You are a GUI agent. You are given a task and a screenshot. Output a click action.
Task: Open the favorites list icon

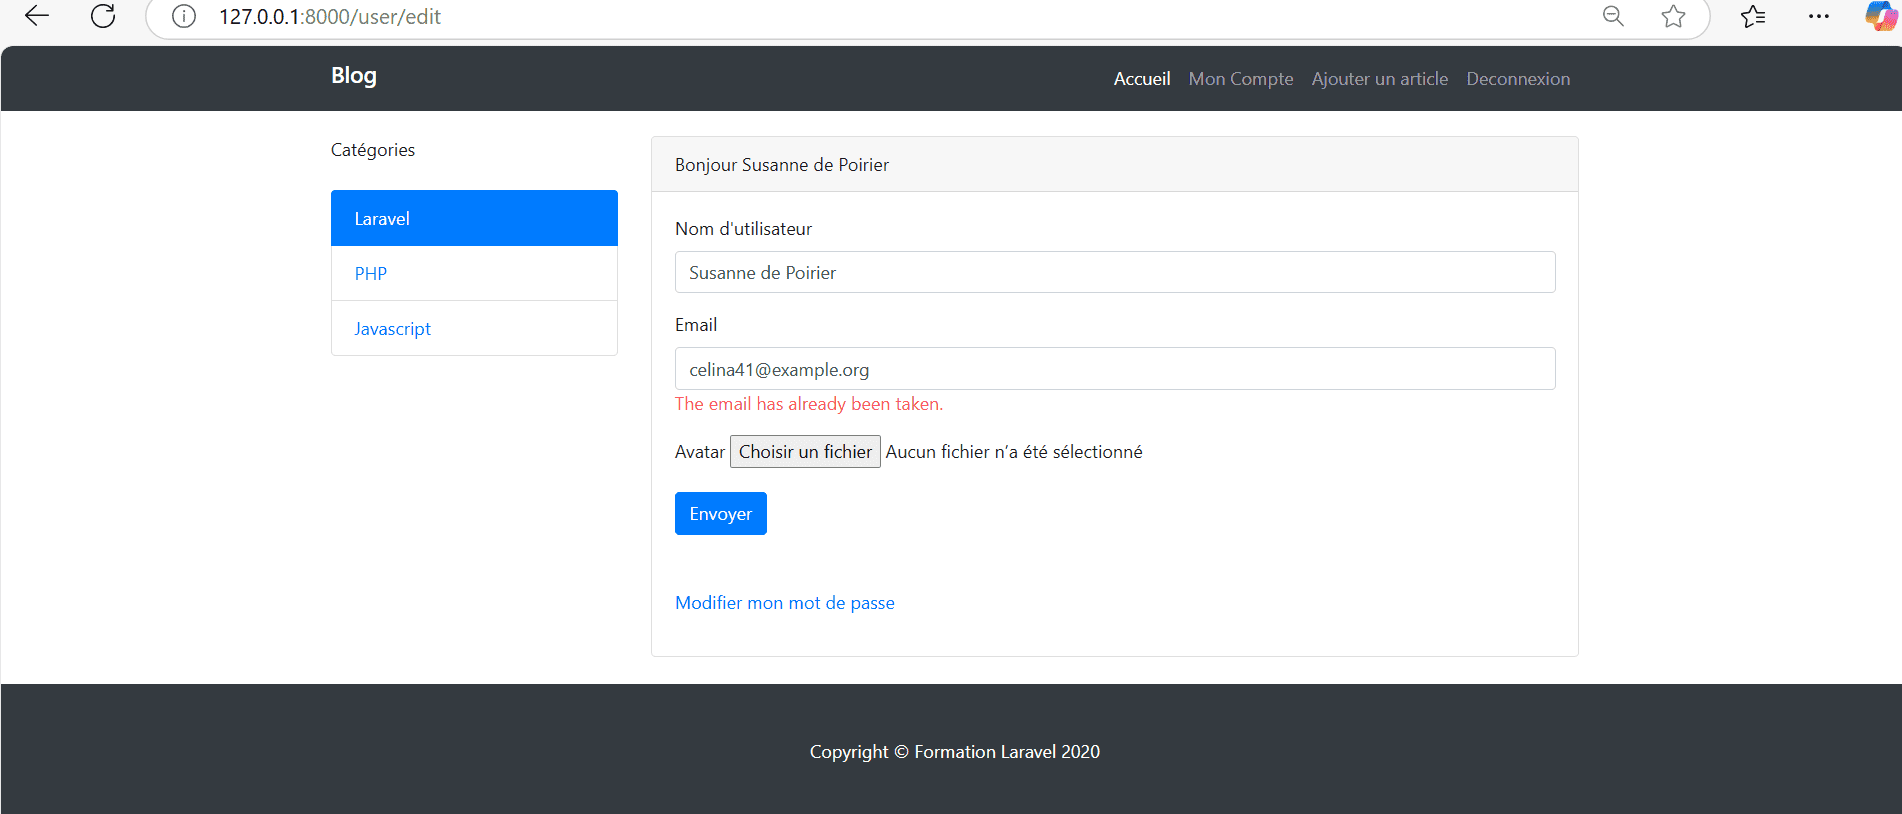(1753, 16)
